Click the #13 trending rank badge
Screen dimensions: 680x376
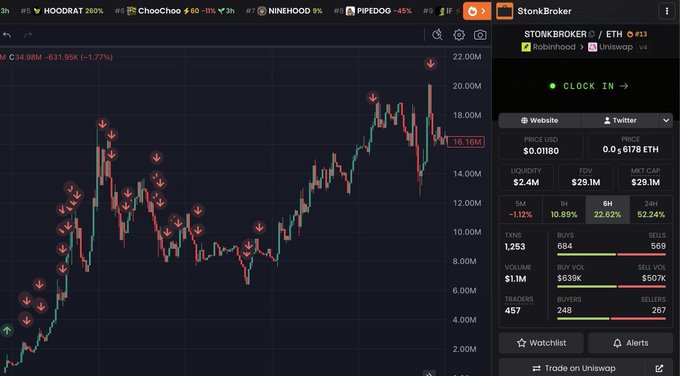click(x=637, y=34)
